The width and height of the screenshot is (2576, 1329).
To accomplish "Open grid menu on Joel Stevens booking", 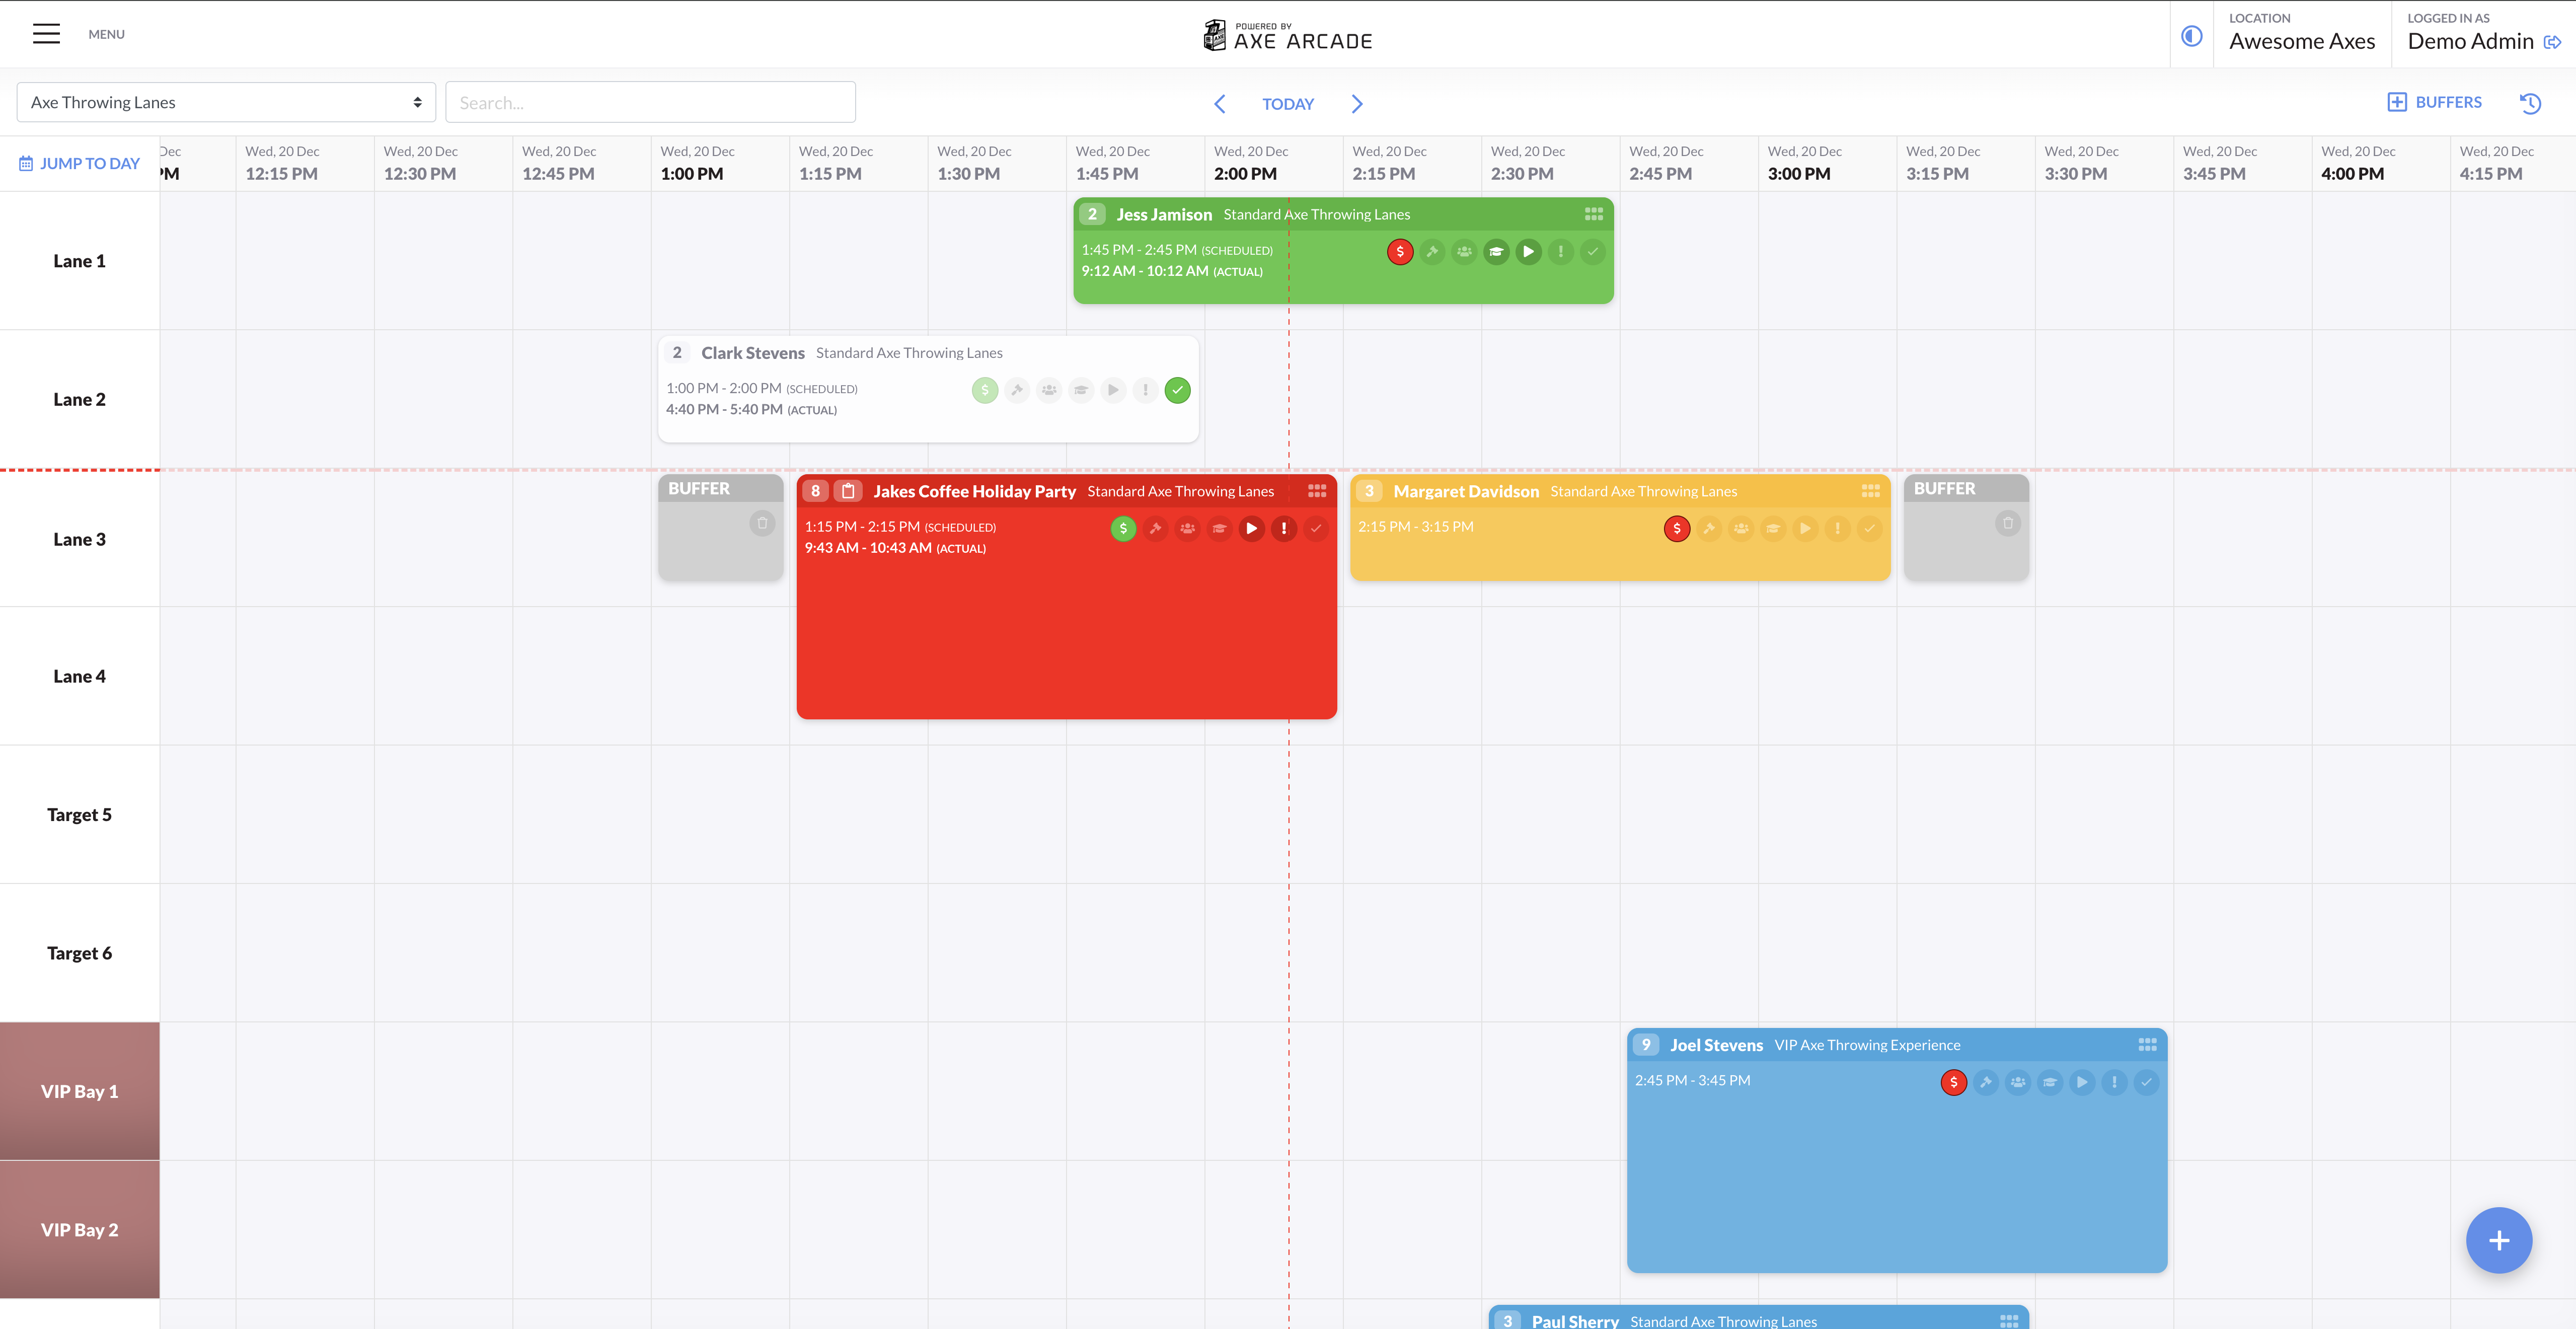I will coord(2146,1045).
